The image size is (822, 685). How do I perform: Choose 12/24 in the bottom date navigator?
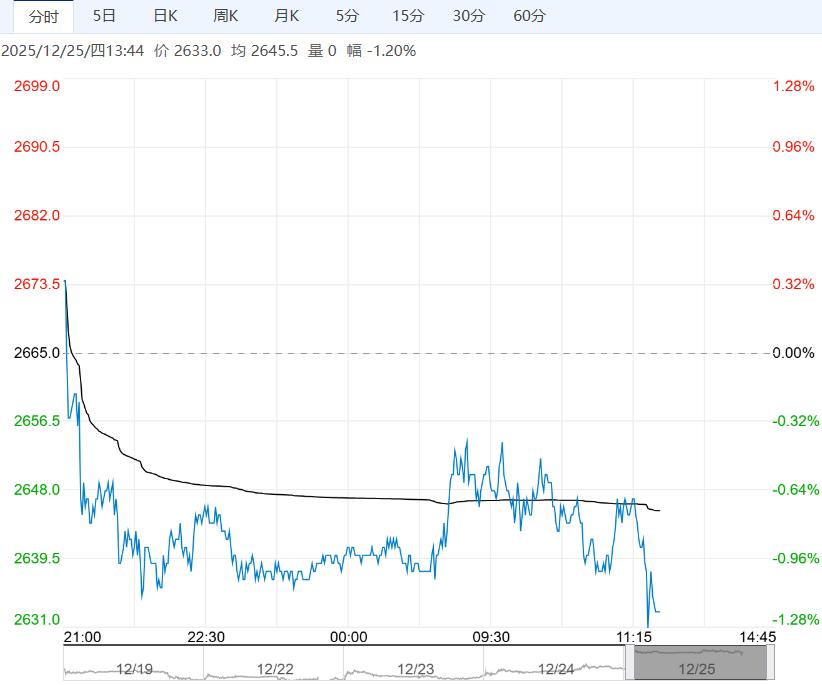pos(555,668)
